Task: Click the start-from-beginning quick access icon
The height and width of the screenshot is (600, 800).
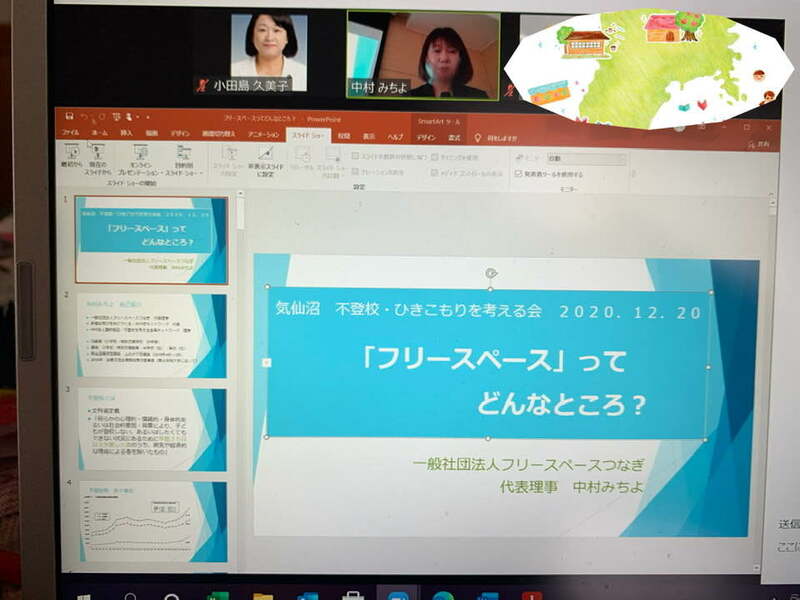Action: point(116,117)
